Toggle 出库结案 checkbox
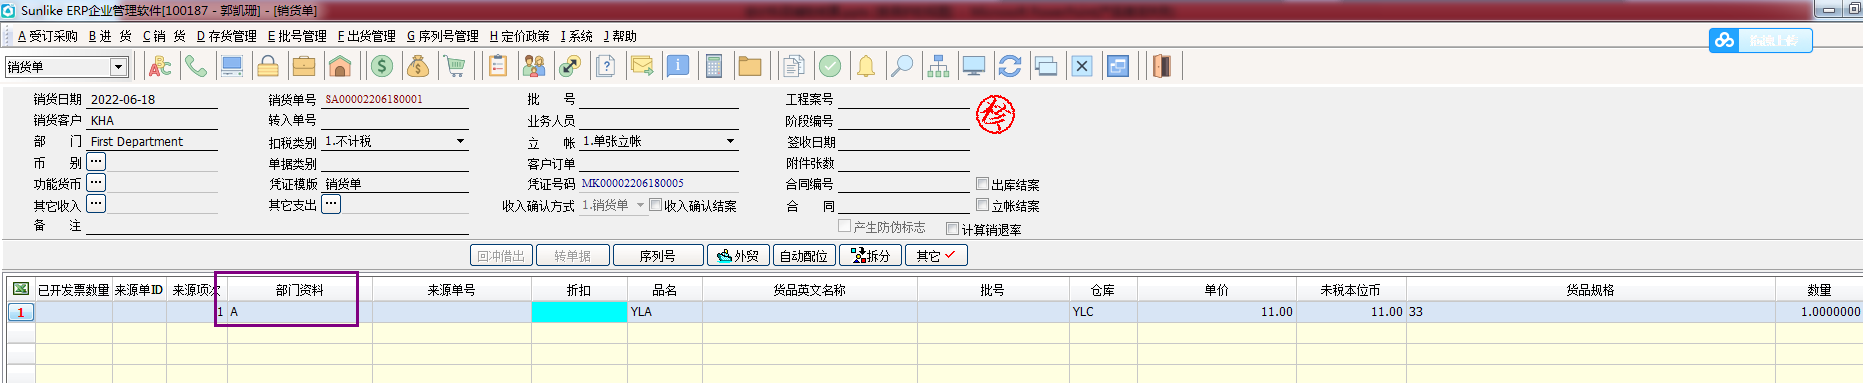Viewport: 1863px width, 383px height. pos(982,184)
